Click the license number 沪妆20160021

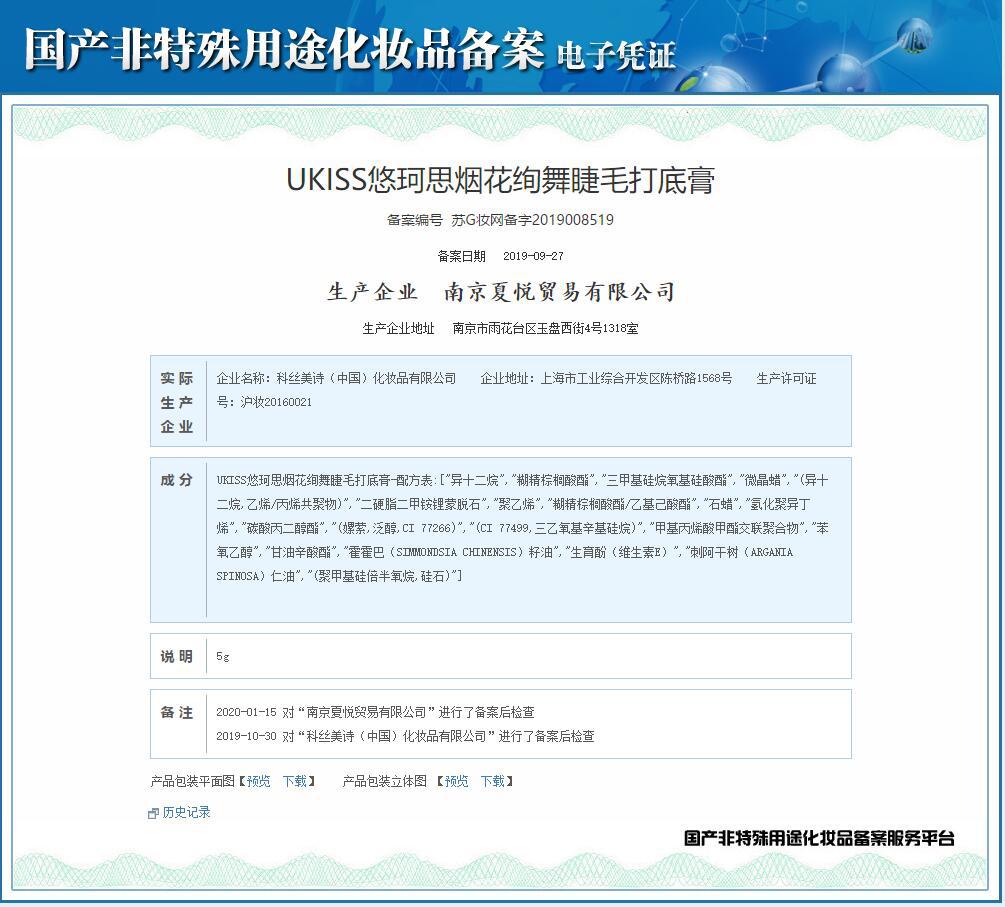(x=276, y=402)
